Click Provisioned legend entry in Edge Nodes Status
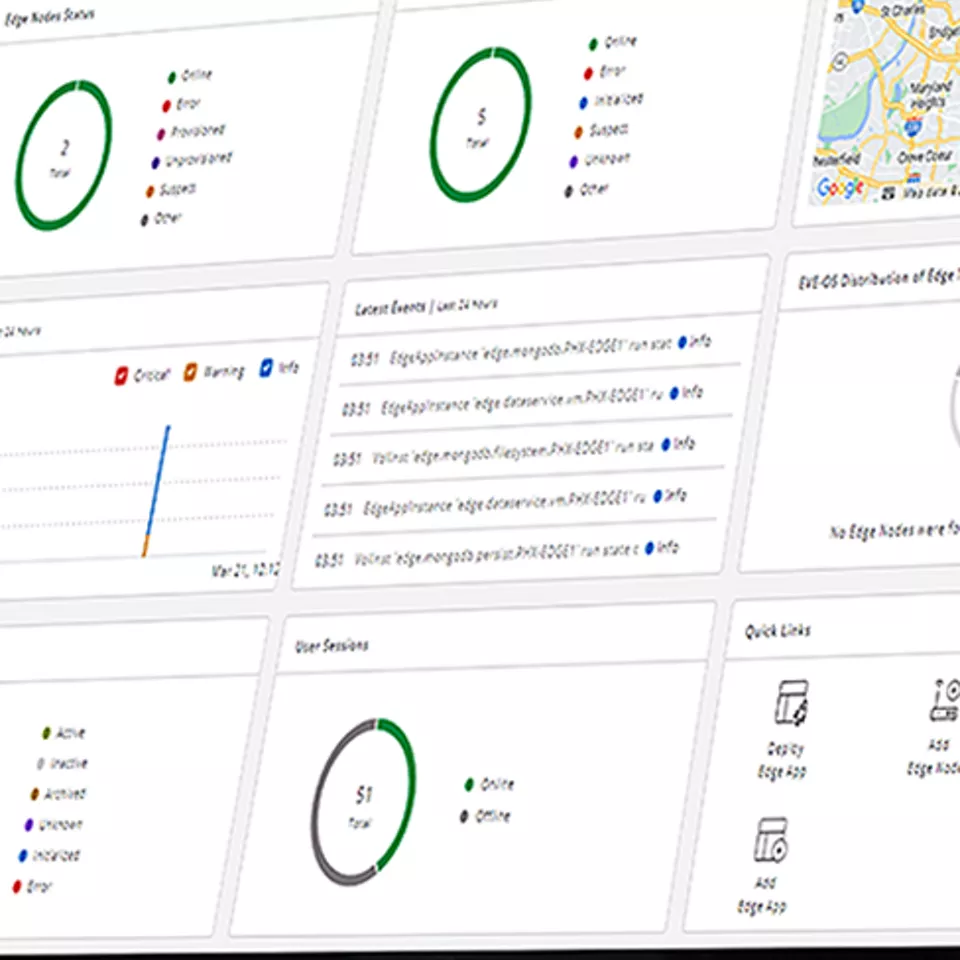This screenshot has width=960, height=960. tap(192, 132)
